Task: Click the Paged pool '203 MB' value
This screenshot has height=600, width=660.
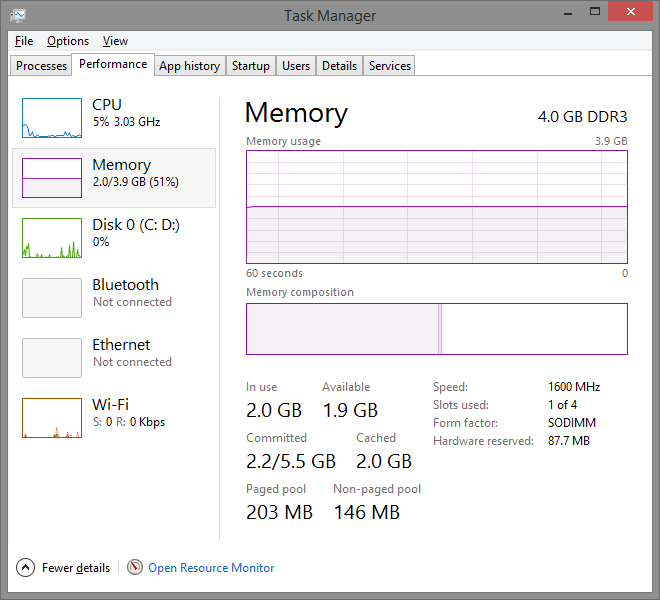Action: coord(279,512)
